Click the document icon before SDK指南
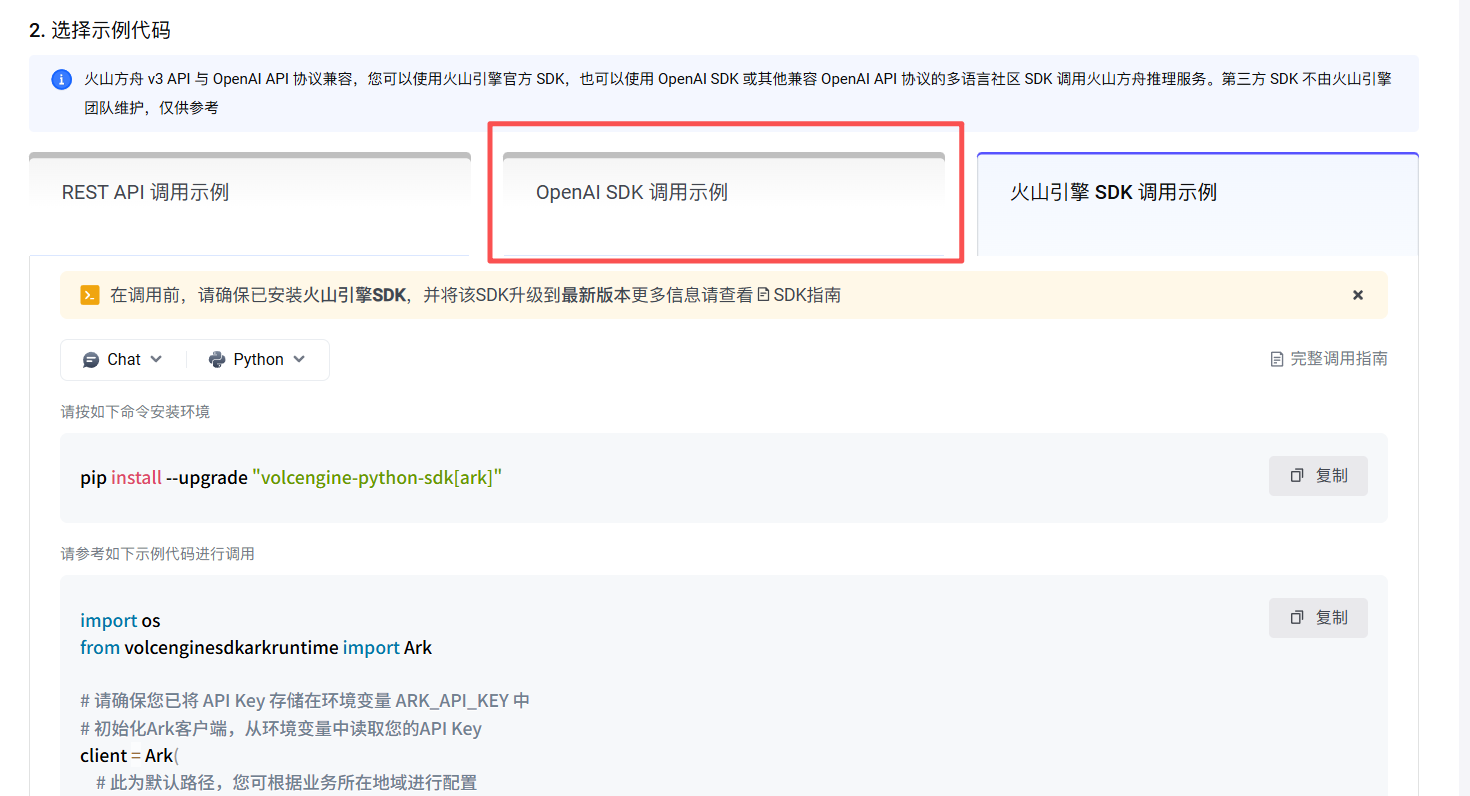 (x=763, y=295)
